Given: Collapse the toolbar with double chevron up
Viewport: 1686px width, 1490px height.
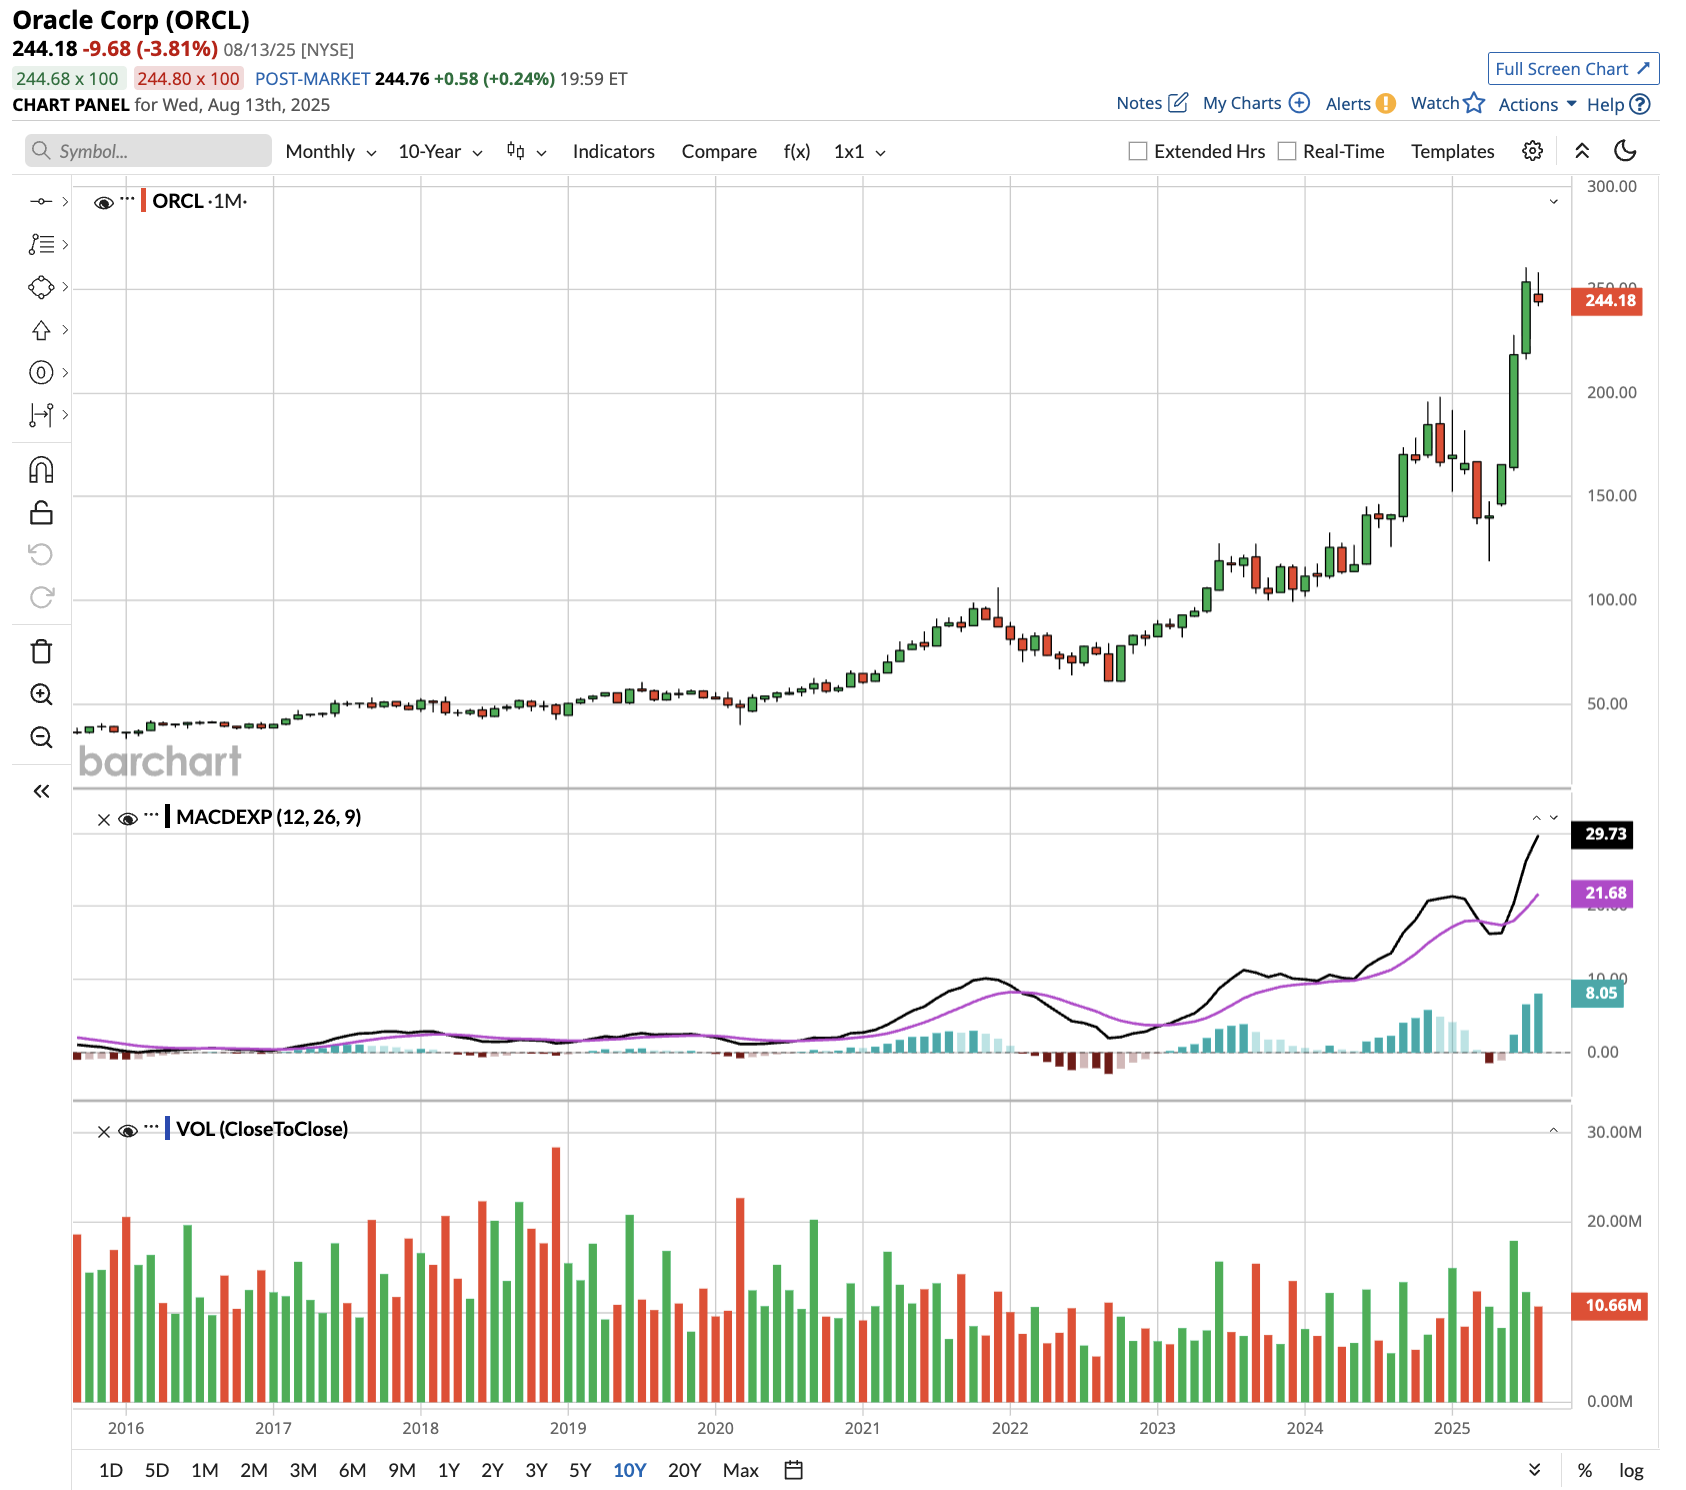Looking at the screenshot, I should 1582,151.
